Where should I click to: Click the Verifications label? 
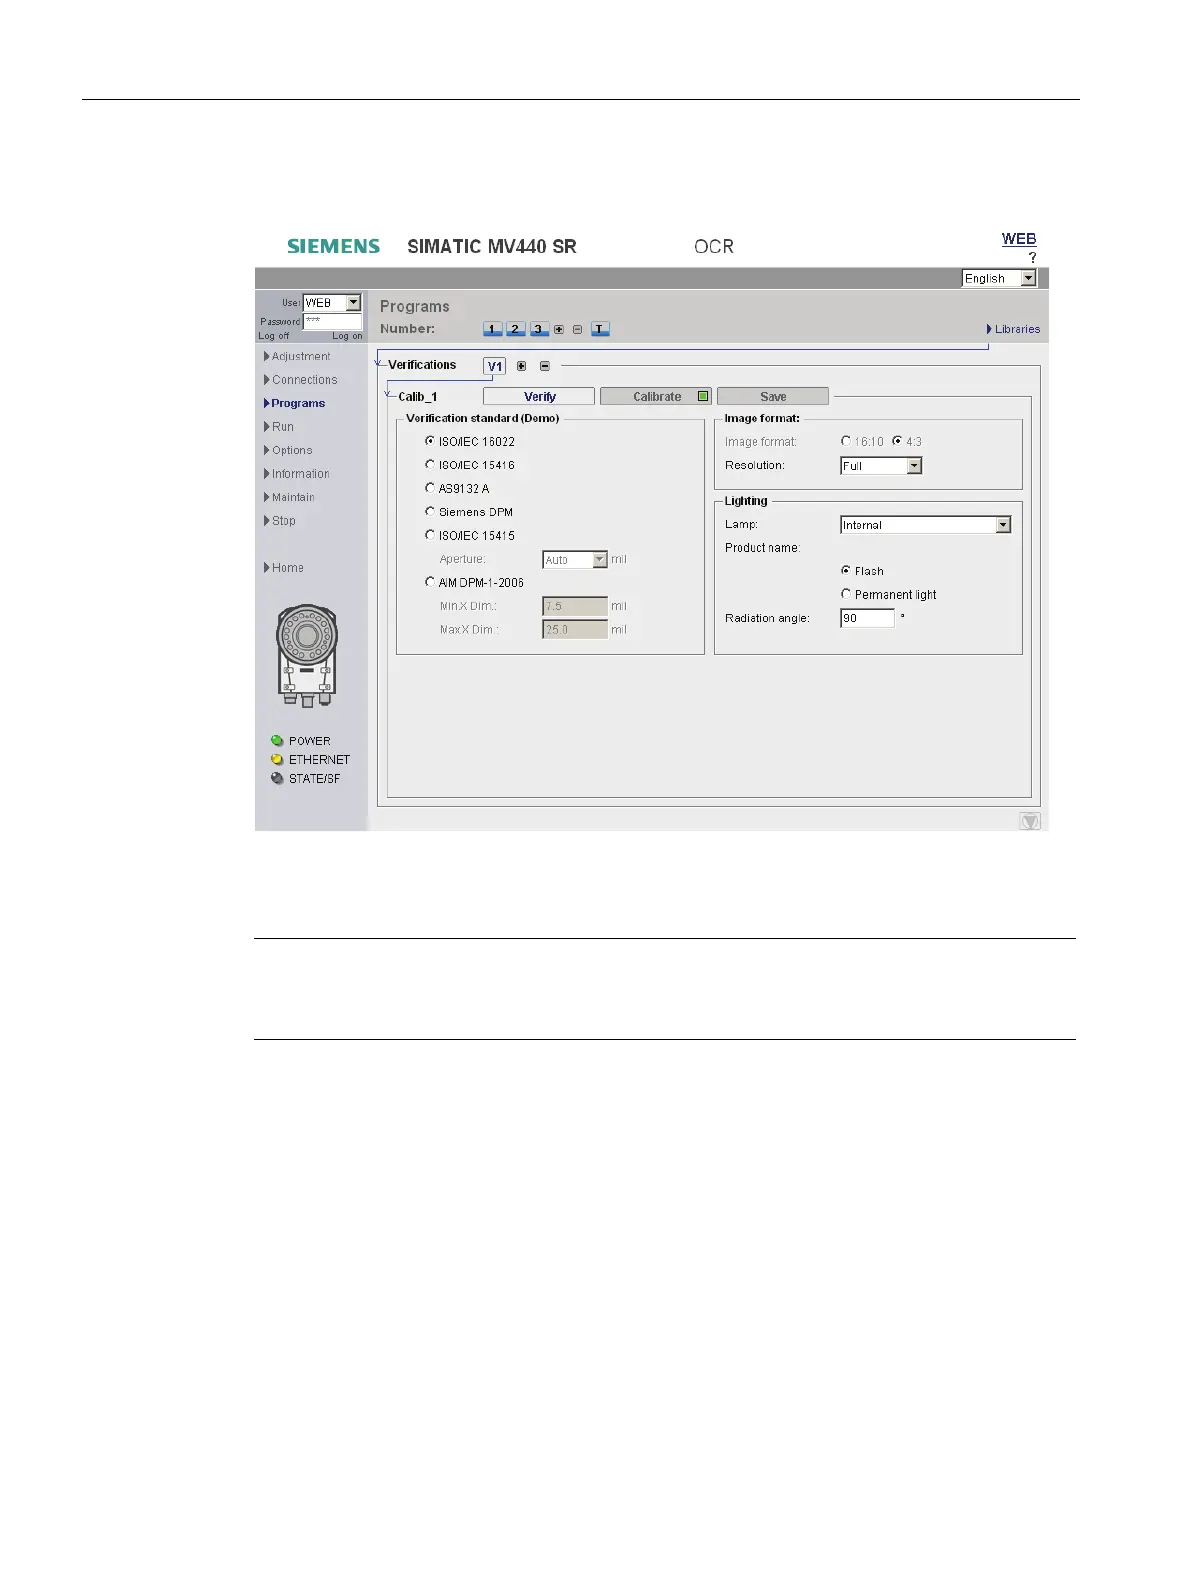coord(422,365)
